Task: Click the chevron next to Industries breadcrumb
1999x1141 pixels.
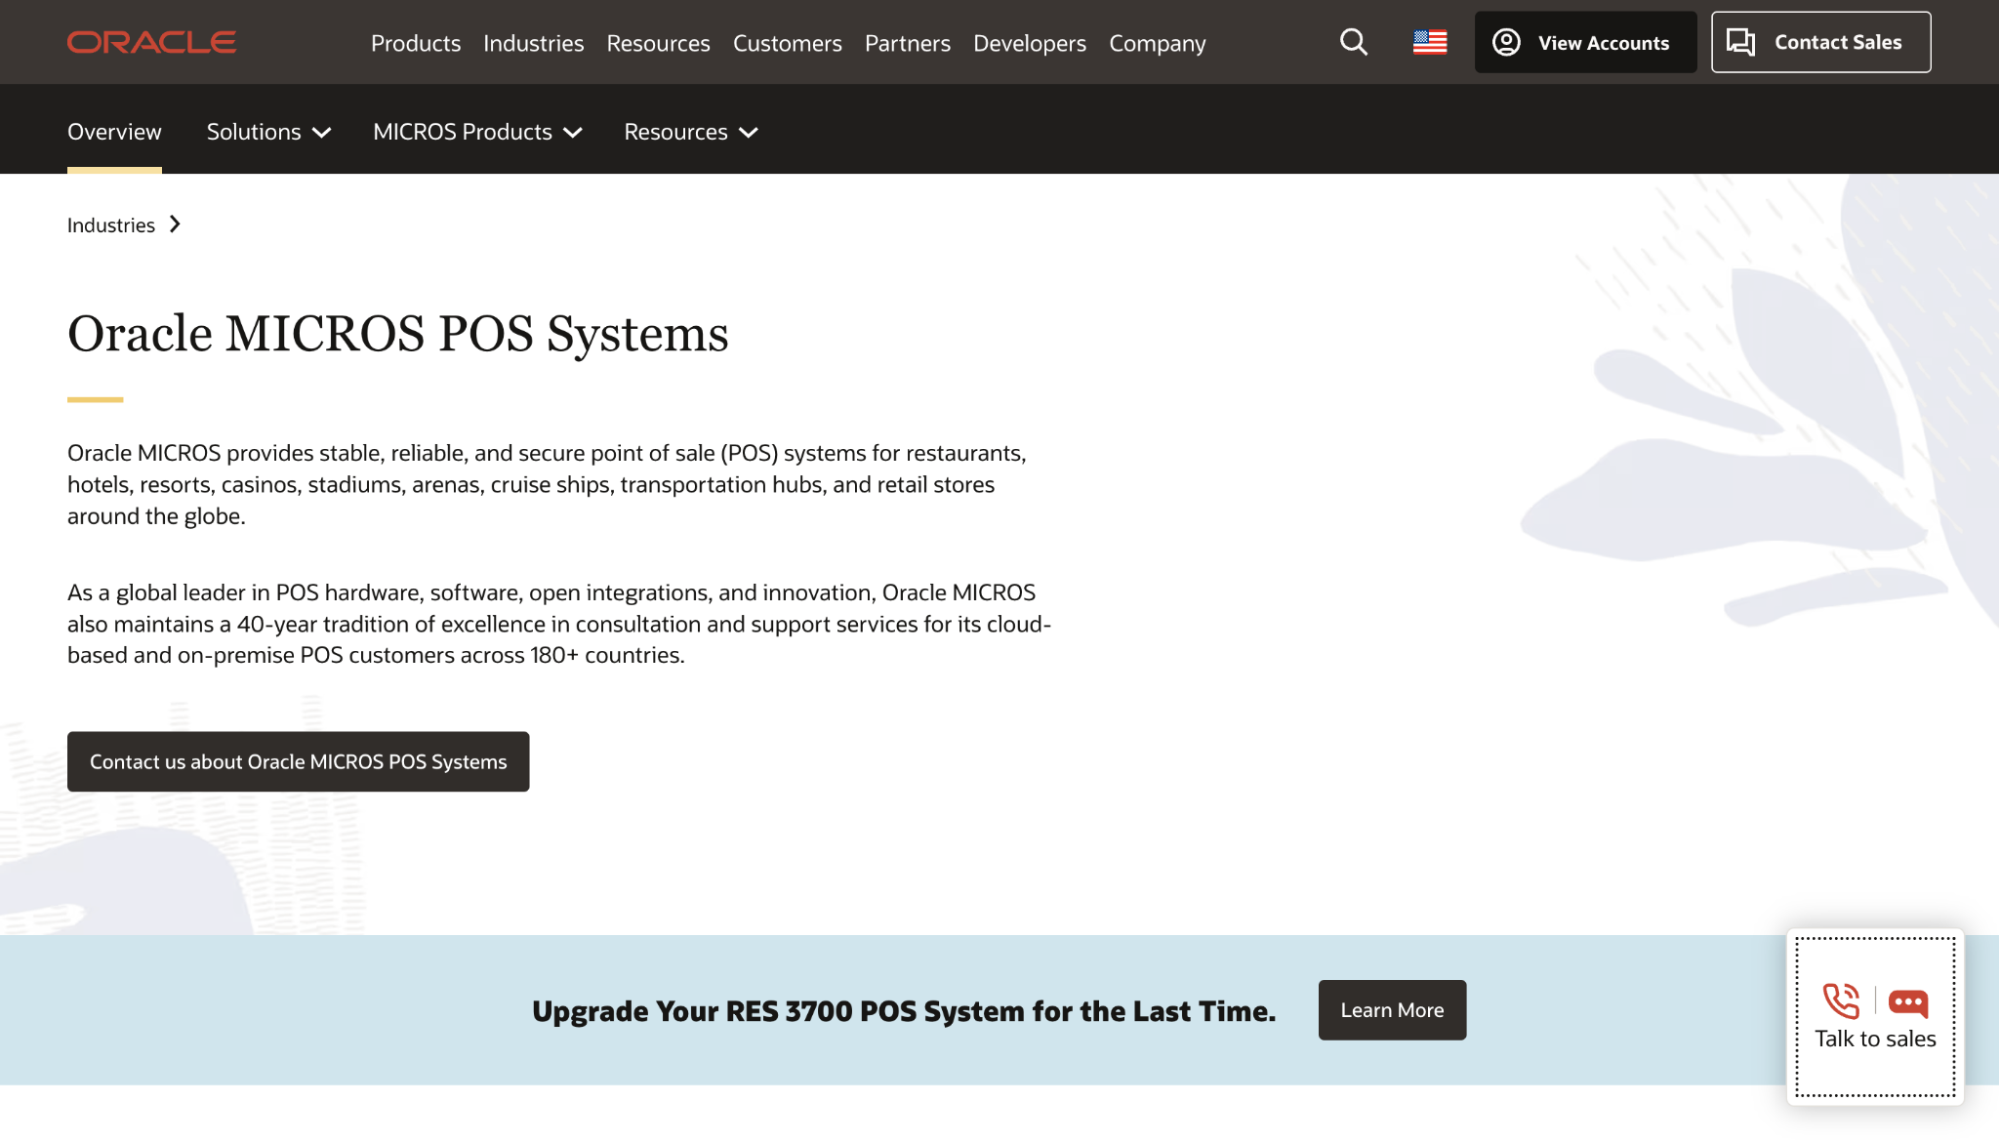Action: tap(175, 224)
